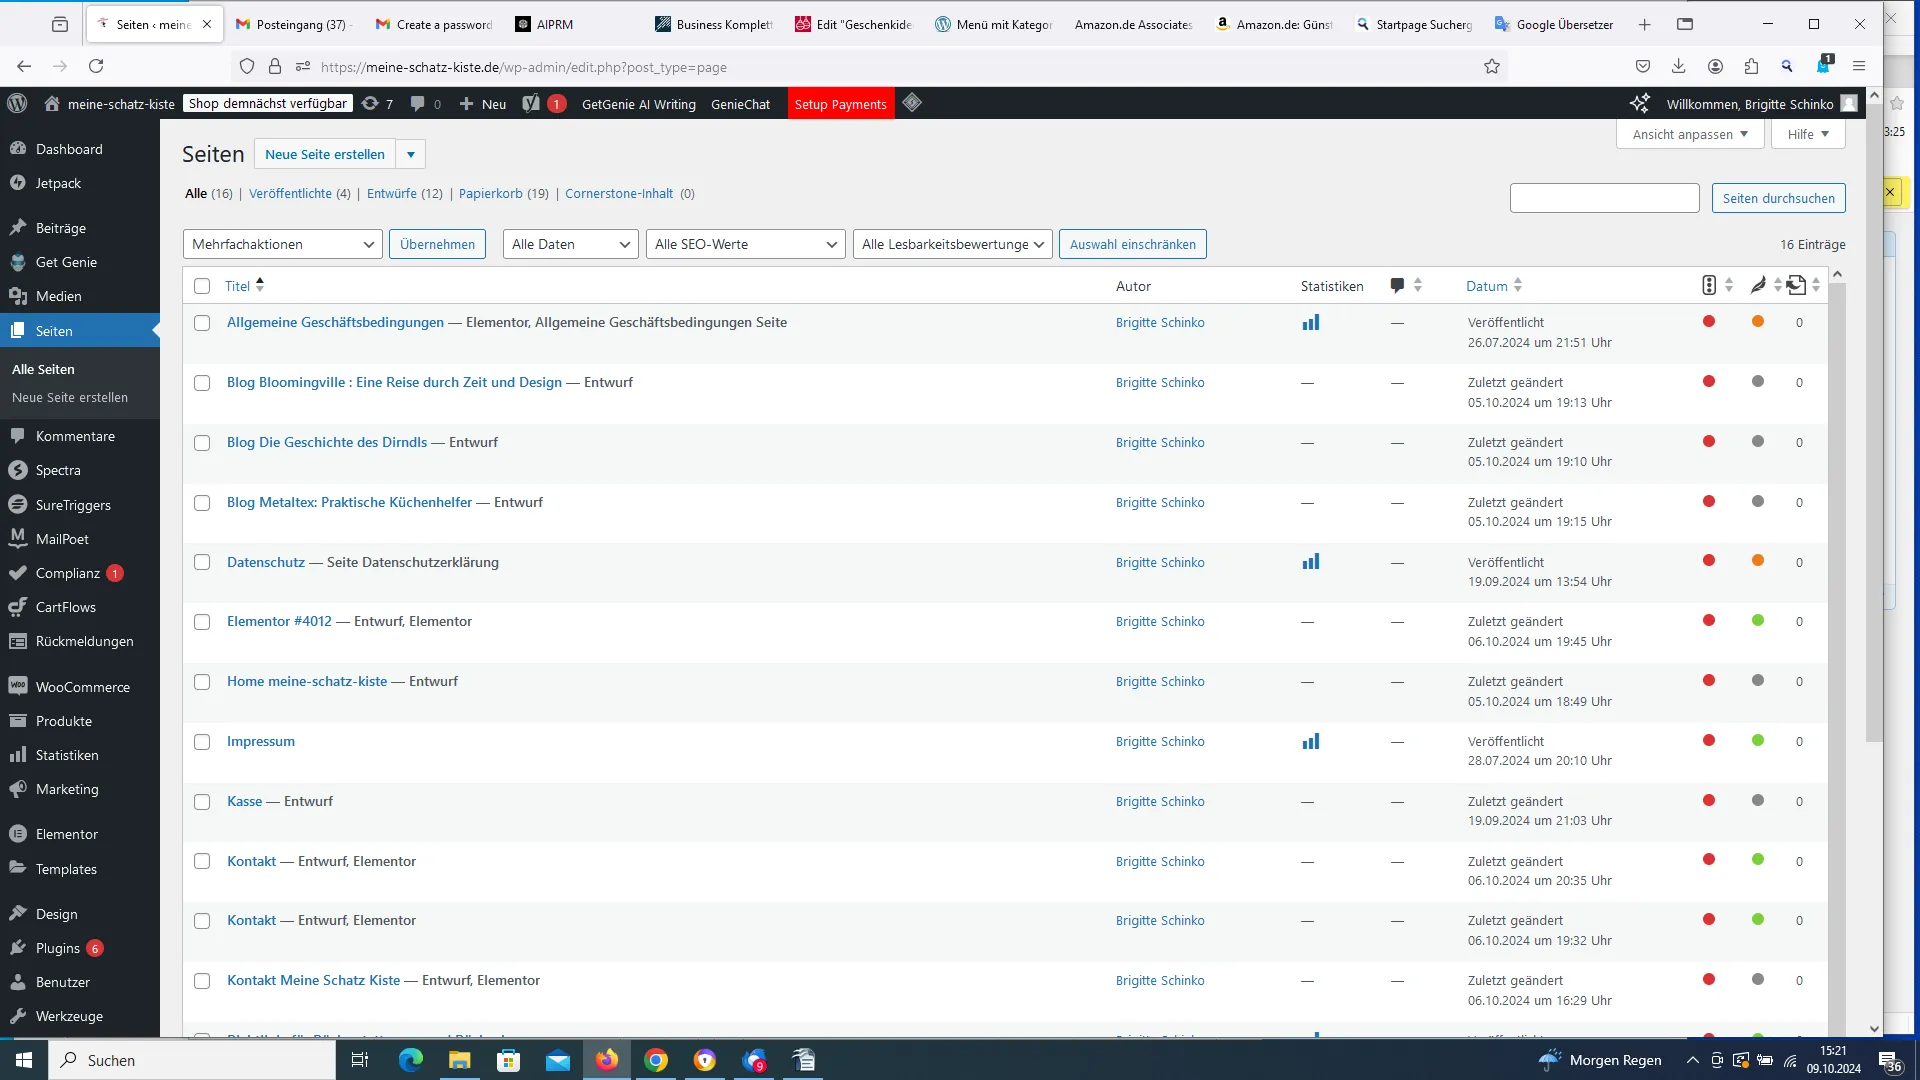
Task: Click into the page search input field
Action: pyautogui.click(x=1604, y=198)
